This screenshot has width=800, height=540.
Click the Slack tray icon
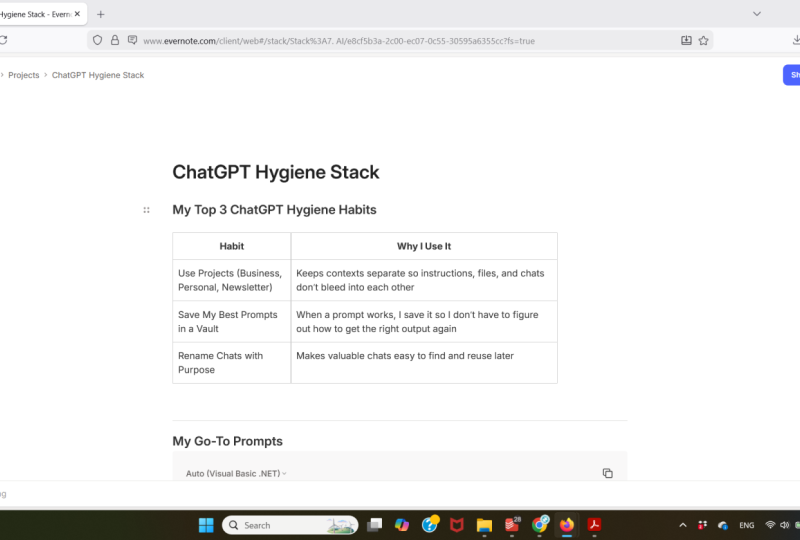pos(703,525)
